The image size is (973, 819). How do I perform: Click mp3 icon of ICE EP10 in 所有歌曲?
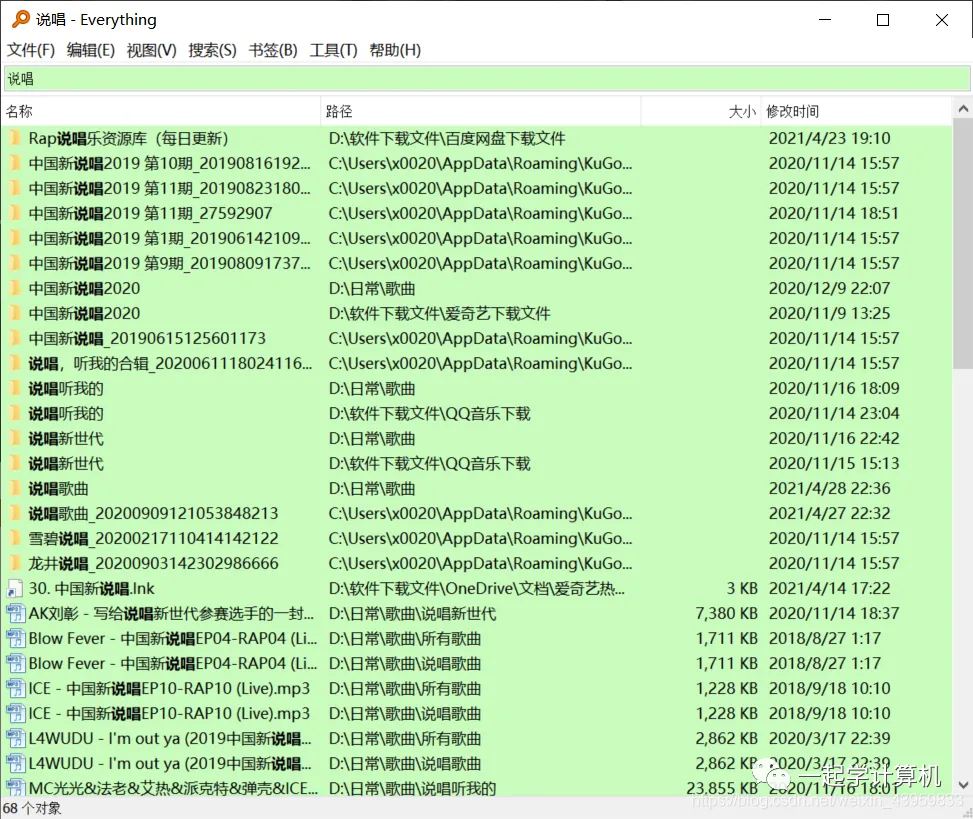15,689
